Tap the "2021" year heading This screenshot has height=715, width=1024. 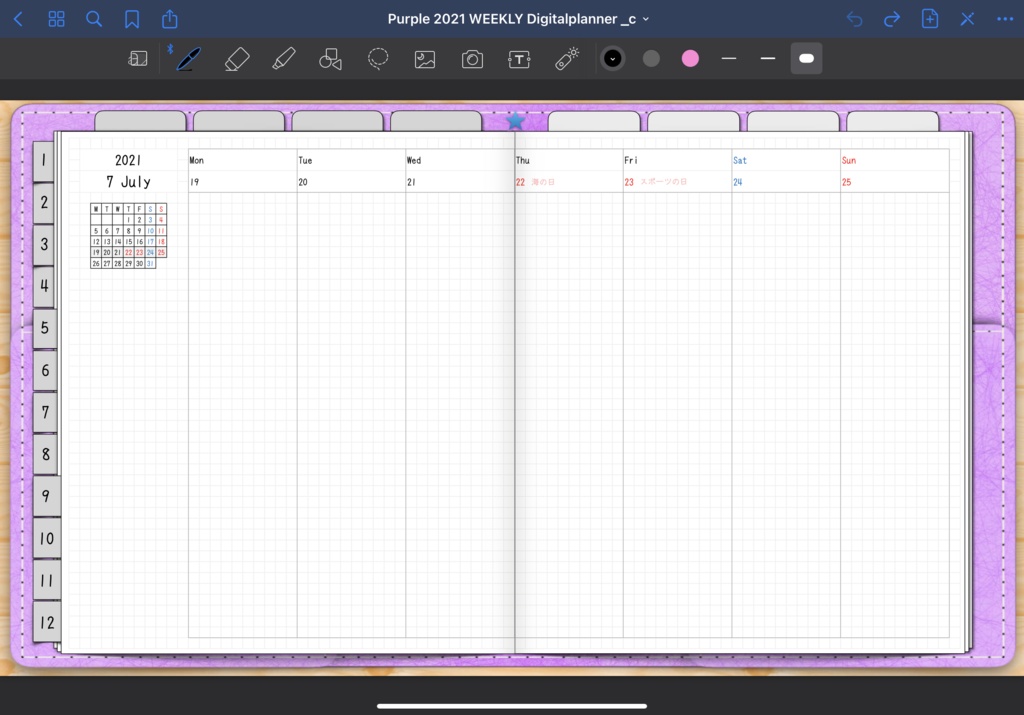click(128, 160)
